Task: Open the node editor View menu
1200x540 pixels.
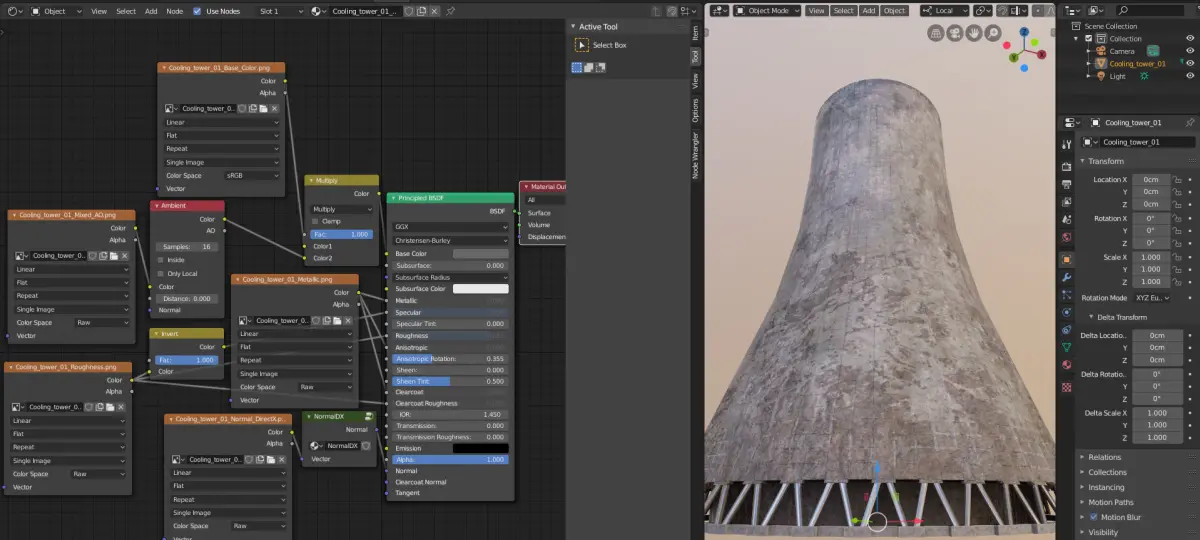Action: click(x=99, y=10)
